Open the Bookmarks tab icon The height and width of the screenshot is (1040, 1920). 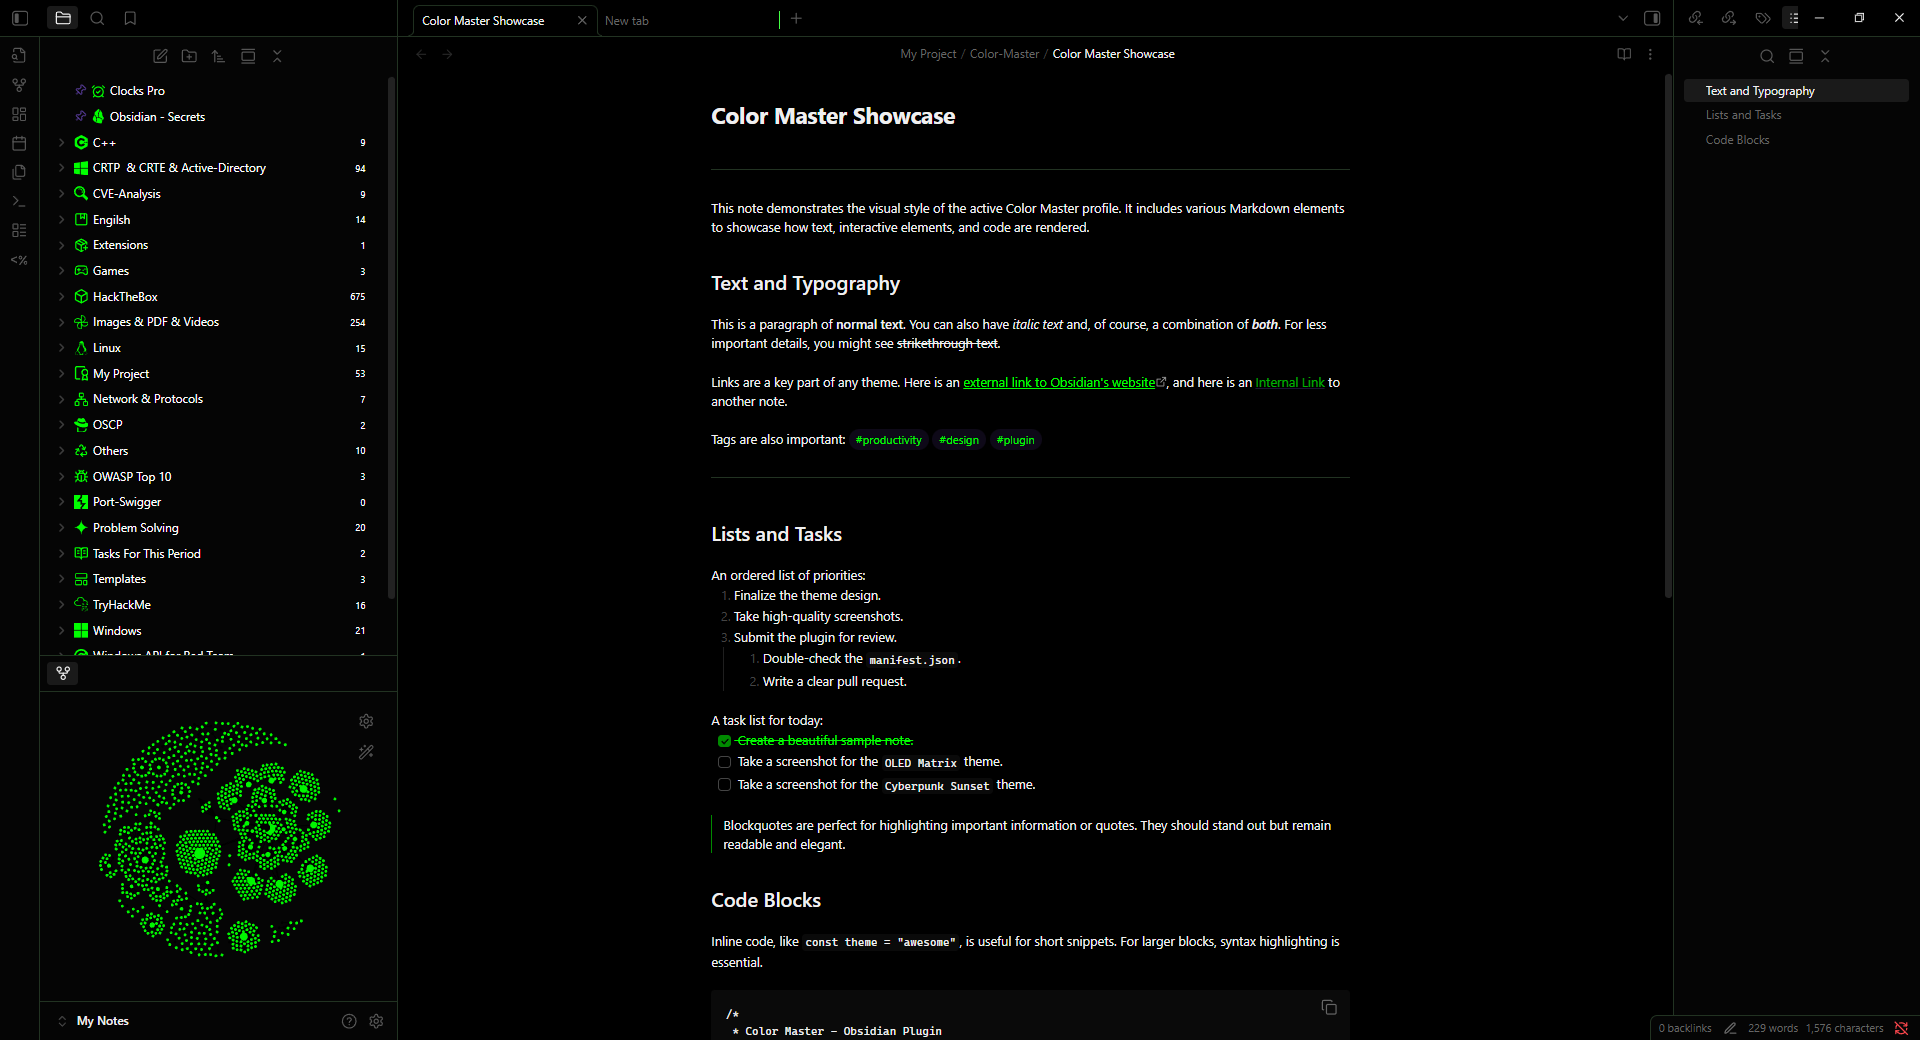point(130,18)
